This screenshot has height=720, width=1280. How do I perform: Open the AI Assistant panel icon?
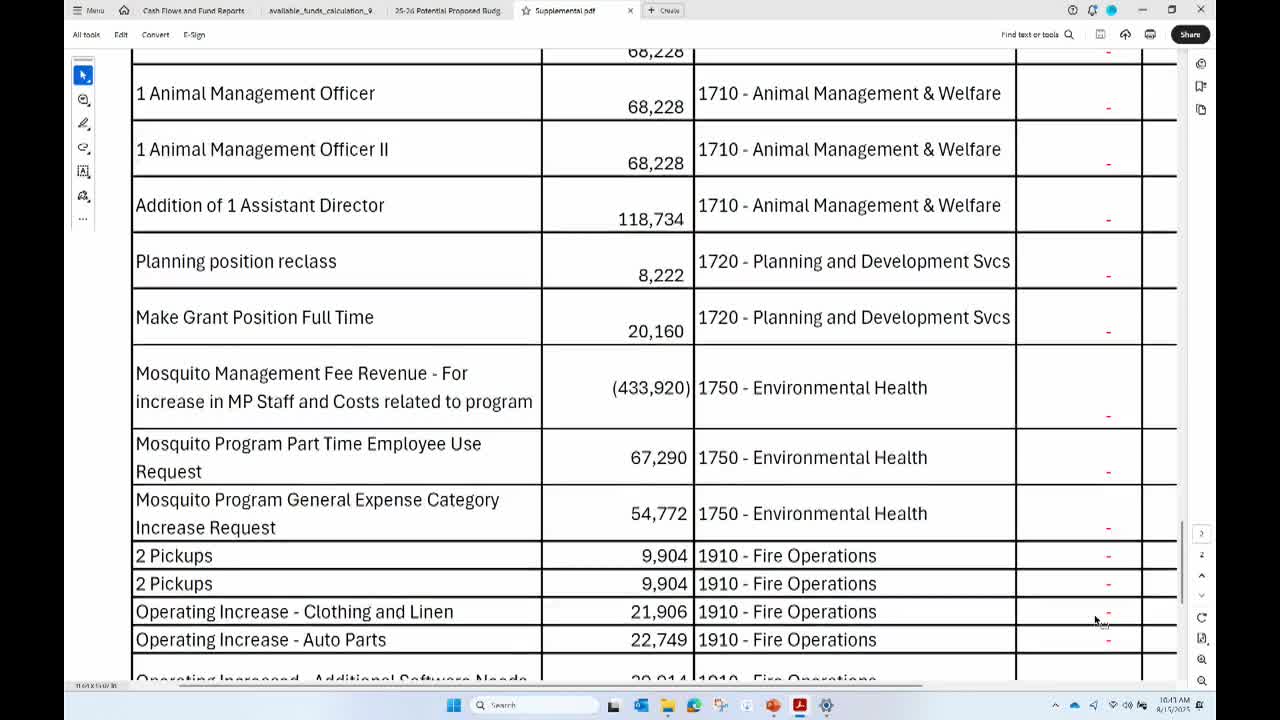click(x=1201, y=64)
